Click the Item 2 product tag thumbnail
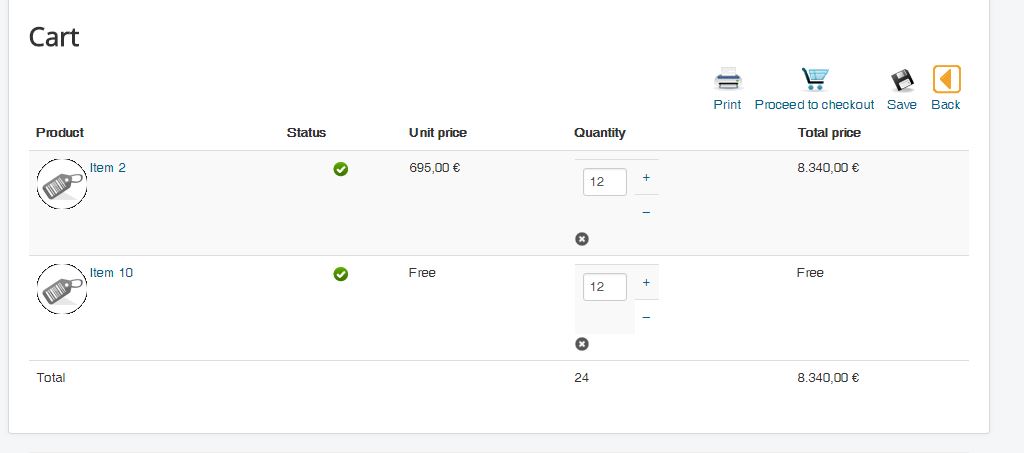The image size is (1024, 453). coord(62,184)
